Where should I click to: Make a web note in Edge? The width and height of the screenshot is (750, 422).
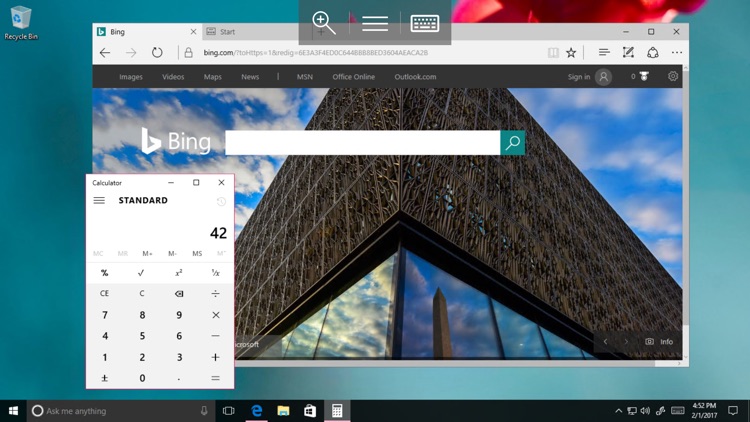coord(629,52)
